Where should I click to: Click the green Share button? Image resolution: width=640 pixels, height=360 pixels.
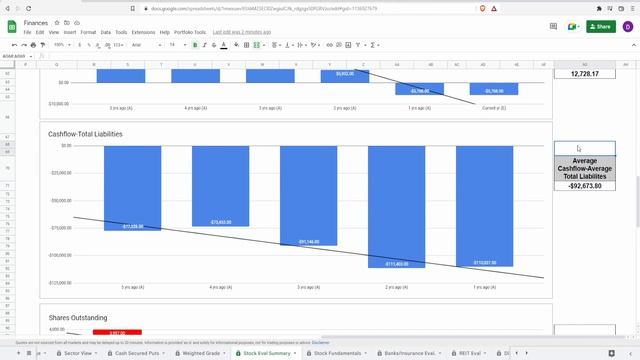tap(601, 27)
